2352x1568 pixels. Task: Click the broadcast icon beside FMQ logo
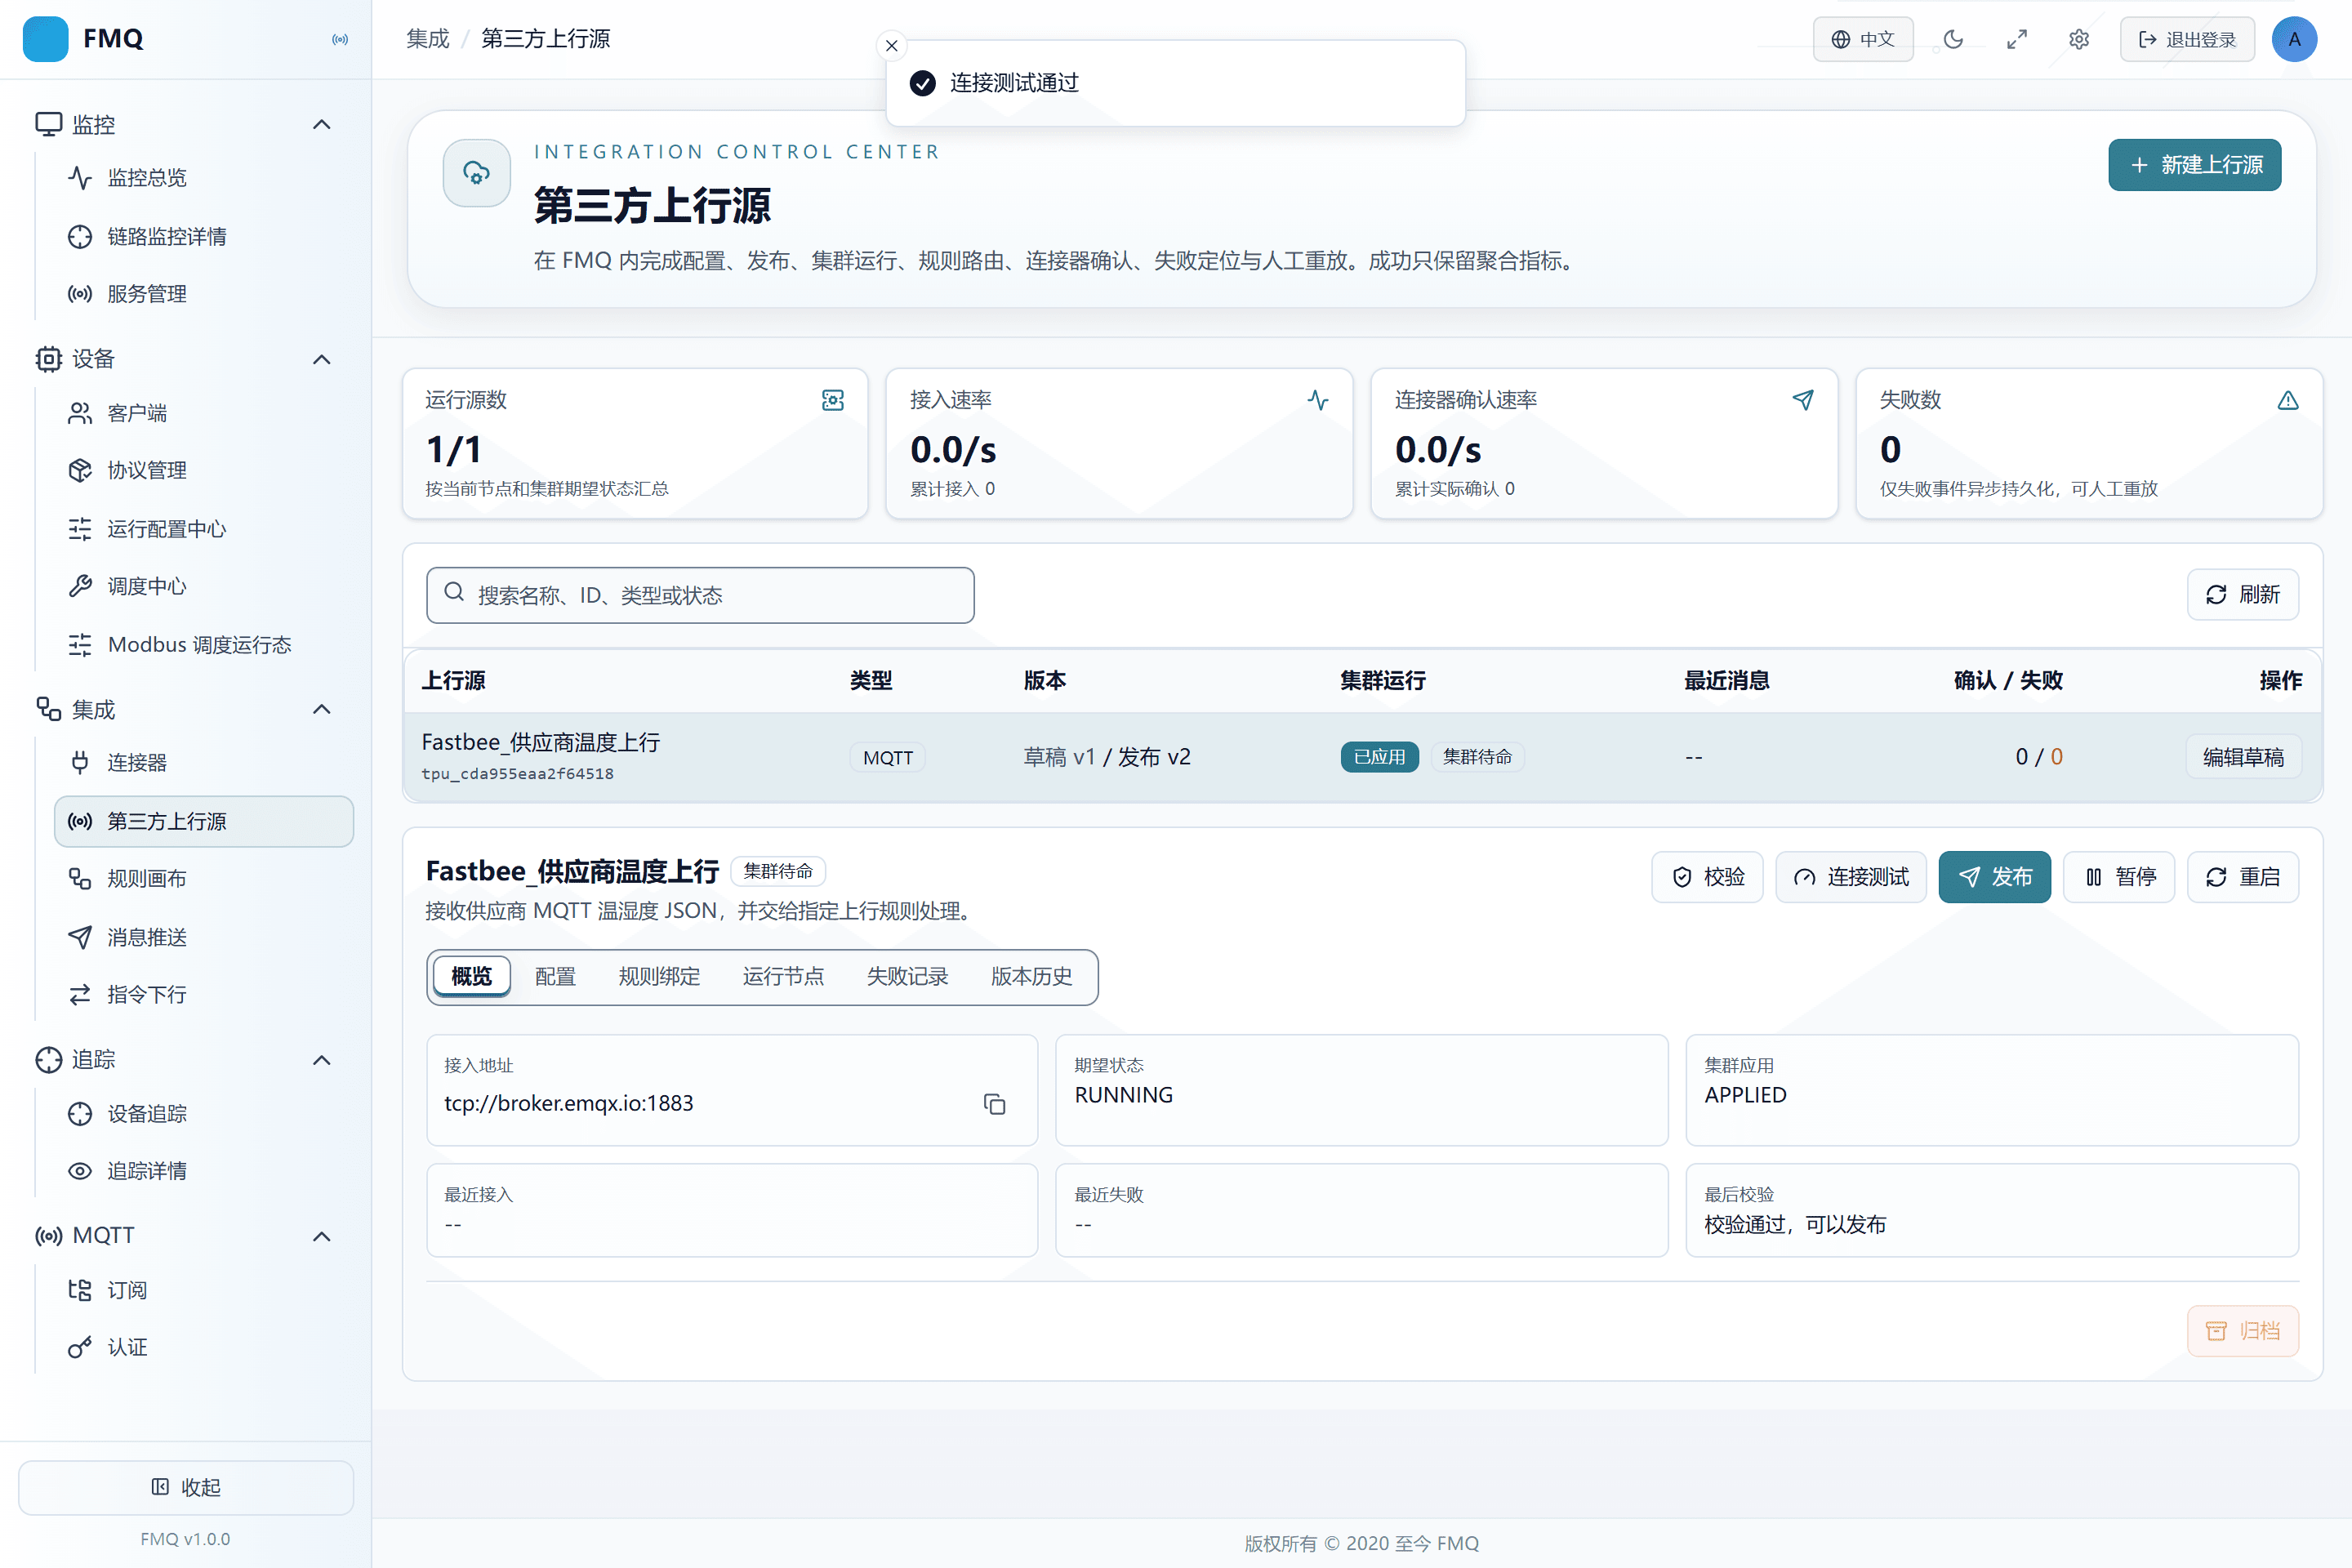tap(340, 39)
